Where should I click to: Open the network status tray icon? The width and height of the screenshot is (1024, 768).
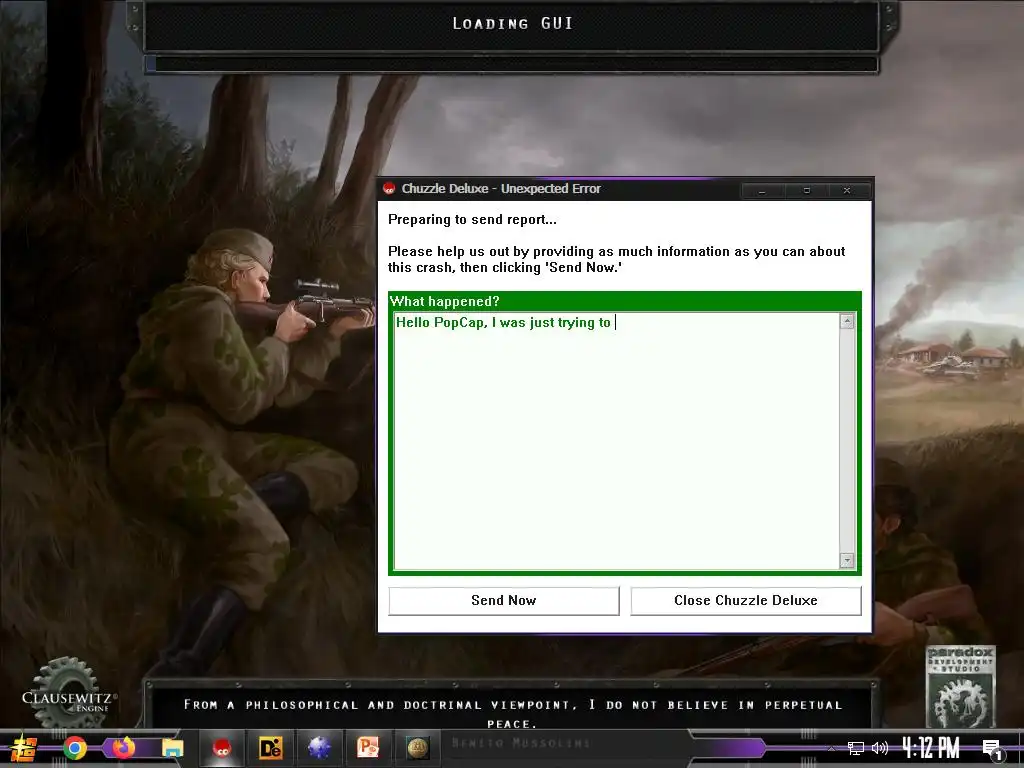coord(856,748)
